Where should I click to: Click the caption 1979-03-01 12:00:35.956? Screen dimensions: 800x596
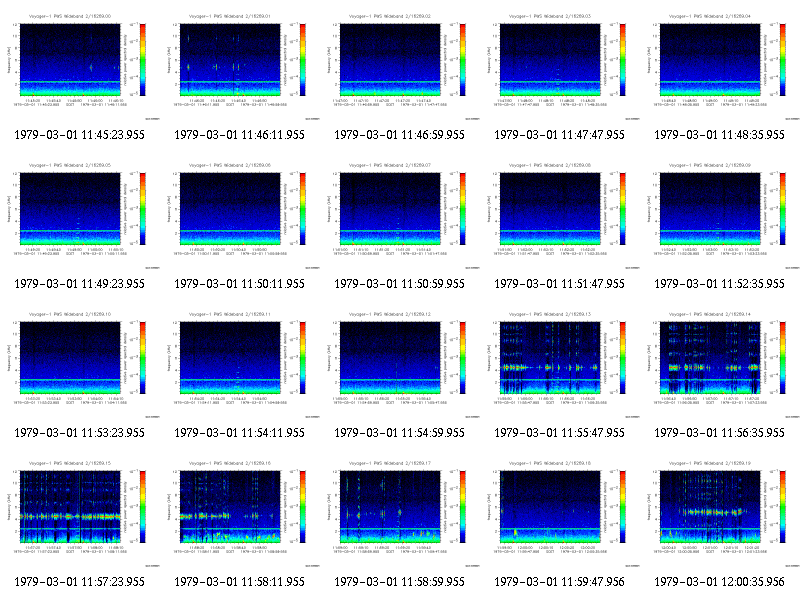click(x=719, y=582)
